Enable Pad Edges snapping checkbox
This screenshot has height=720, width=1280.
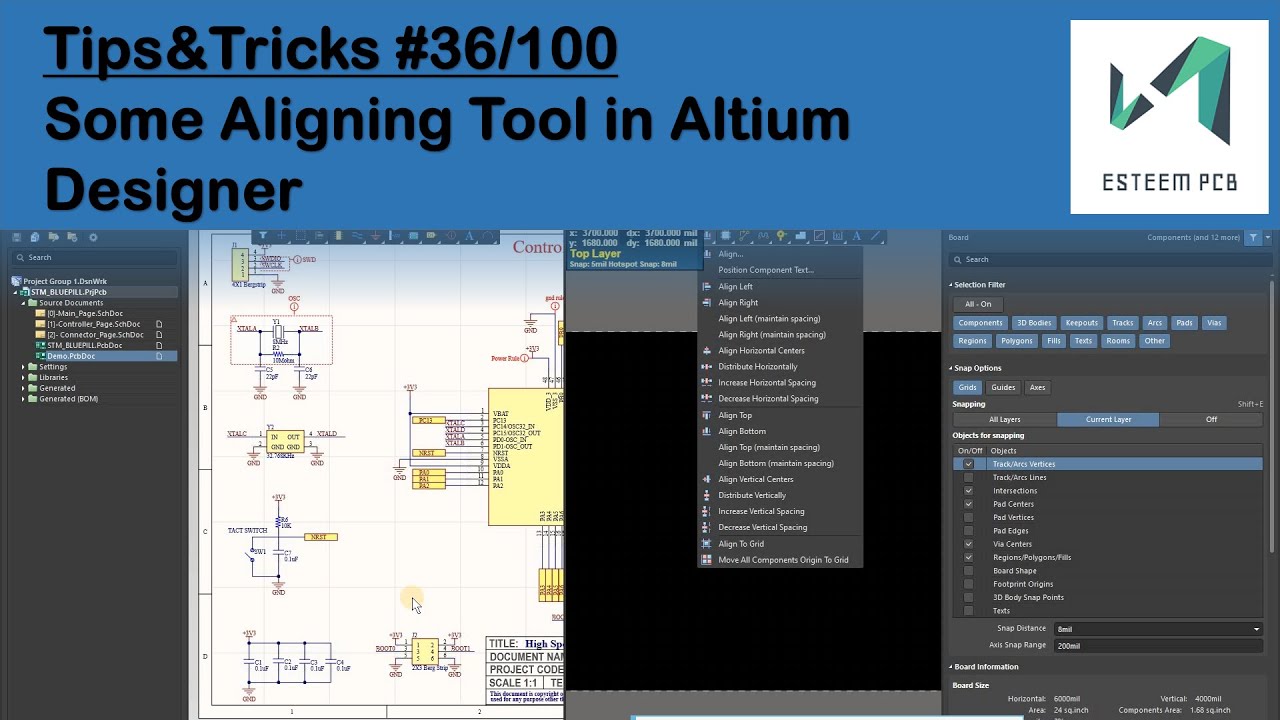968,531
